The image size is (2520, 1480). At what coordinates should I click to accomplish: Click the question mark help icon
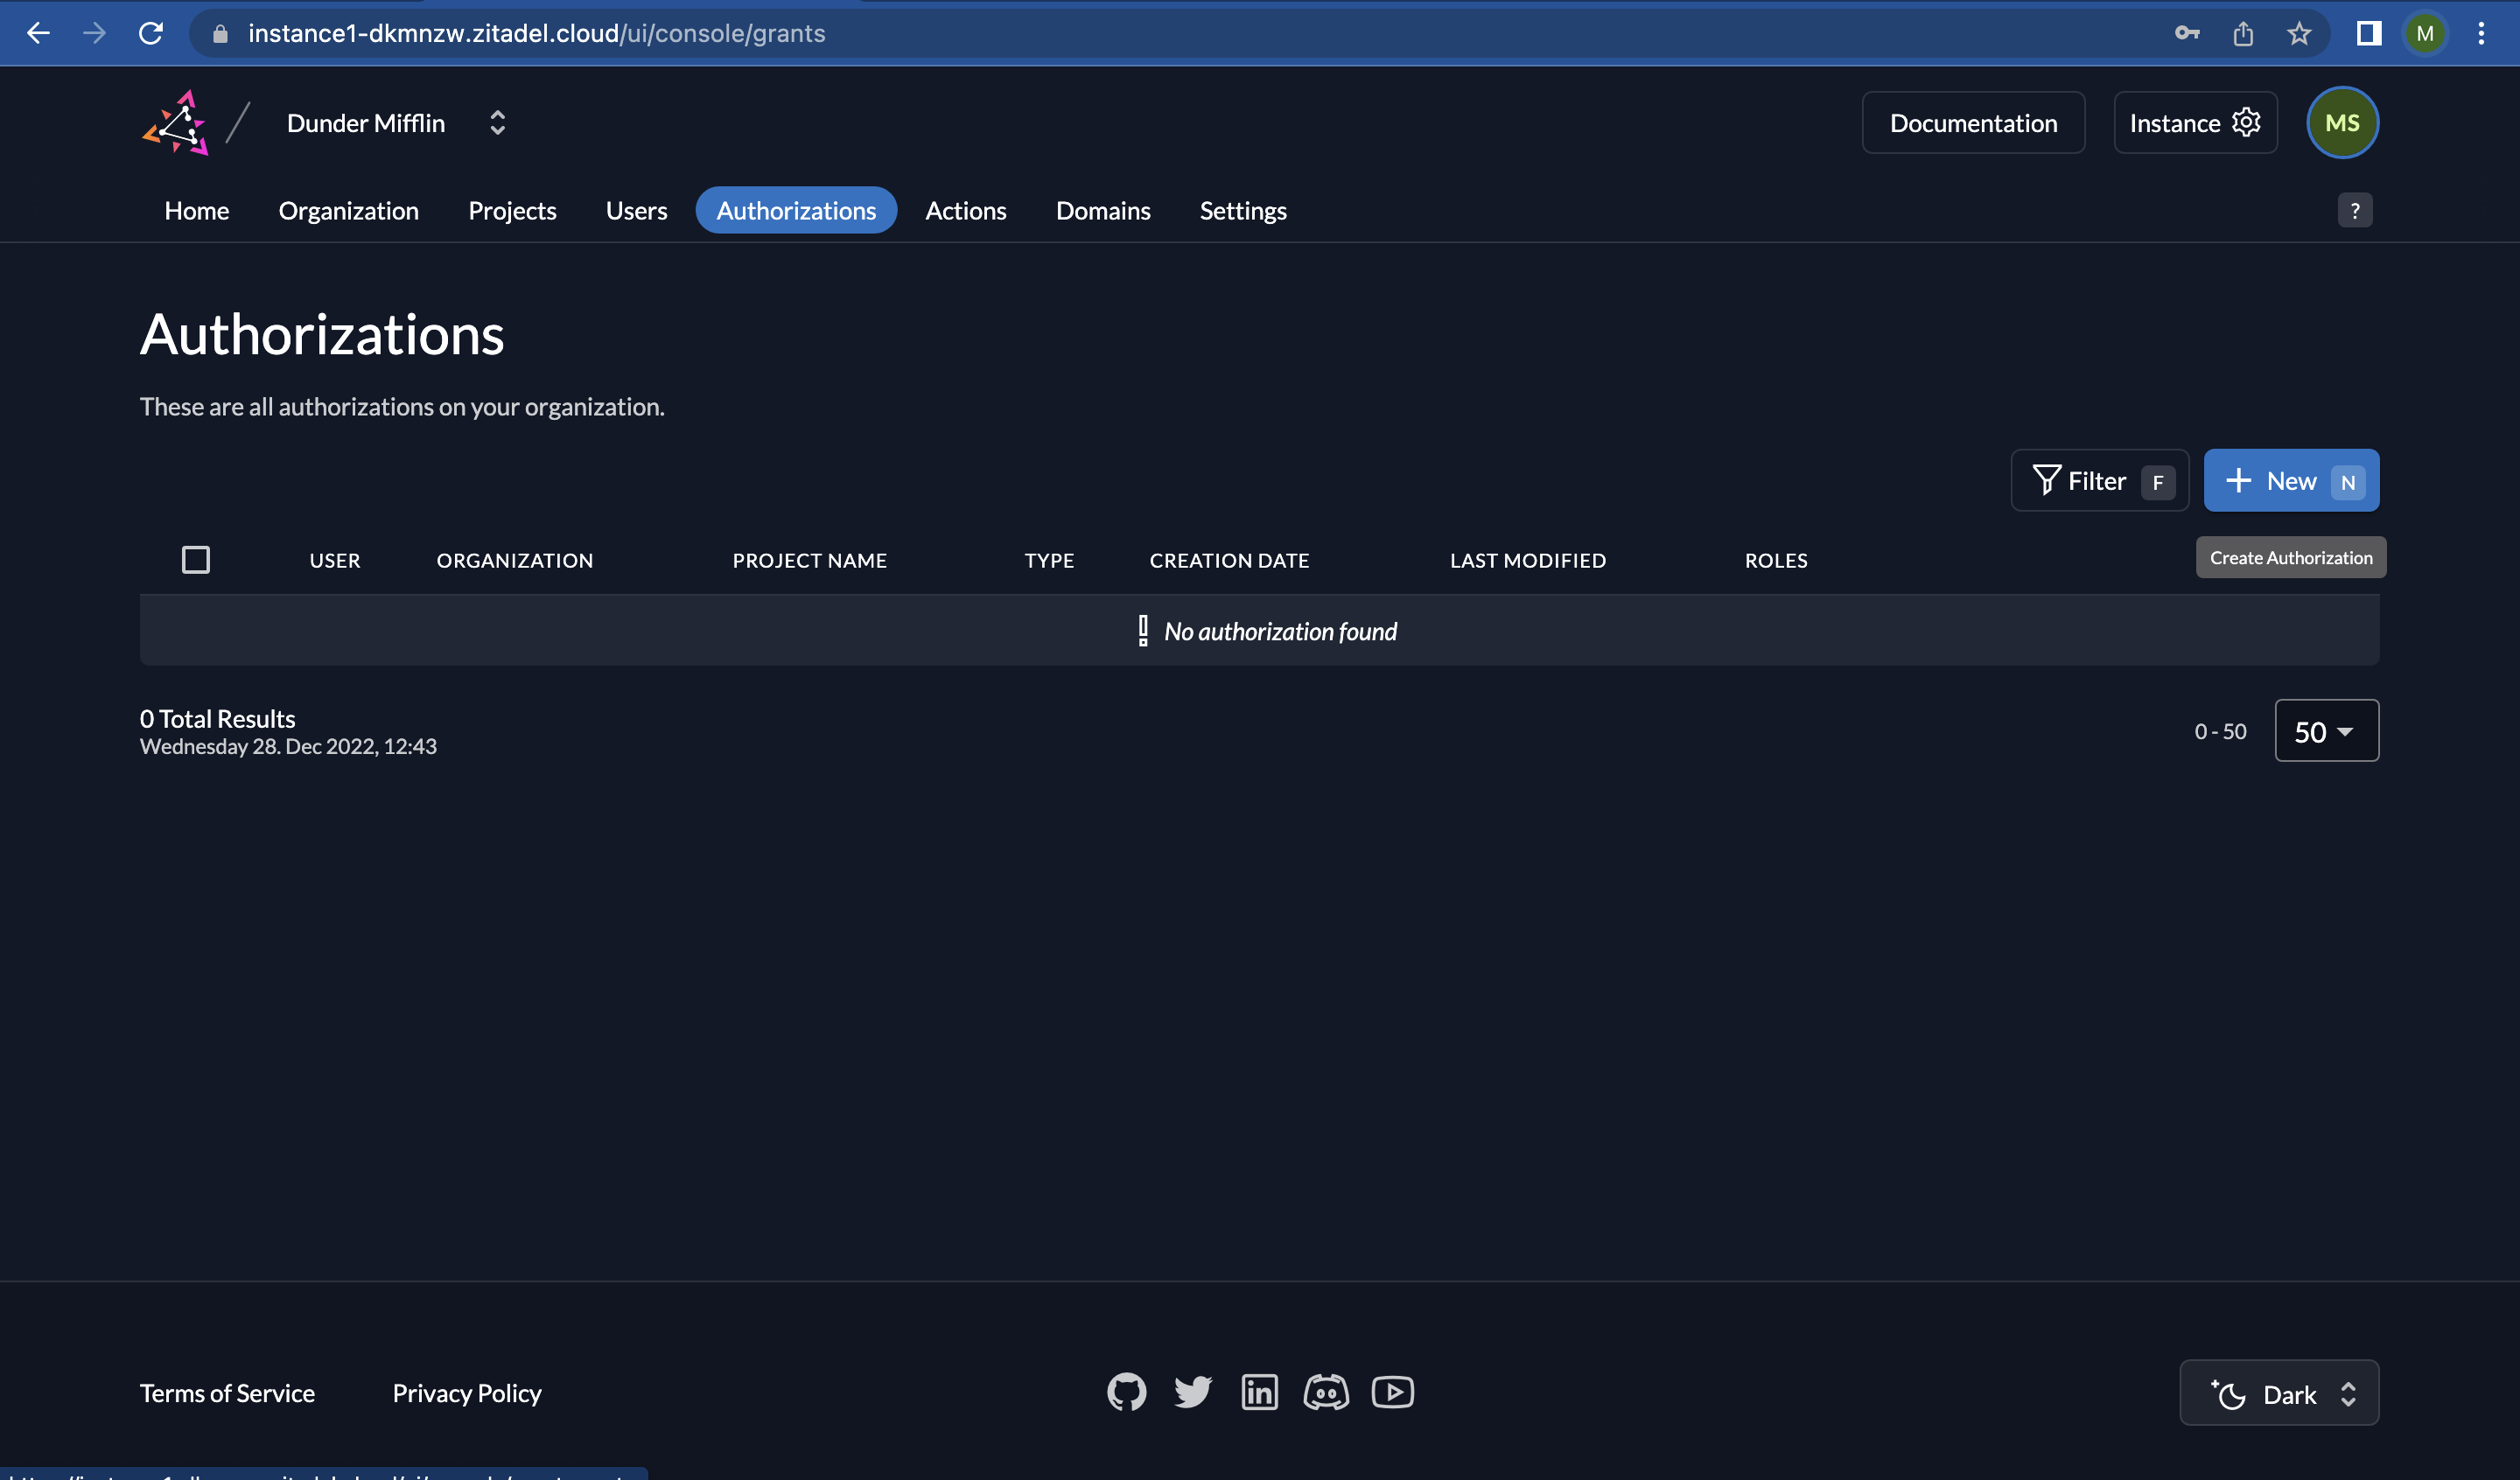2354,210
